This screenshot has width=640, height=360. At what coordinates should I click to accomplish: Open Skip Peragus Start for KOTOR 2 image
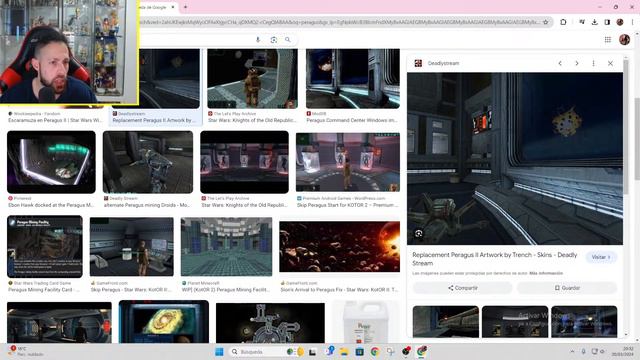(348, 162)
